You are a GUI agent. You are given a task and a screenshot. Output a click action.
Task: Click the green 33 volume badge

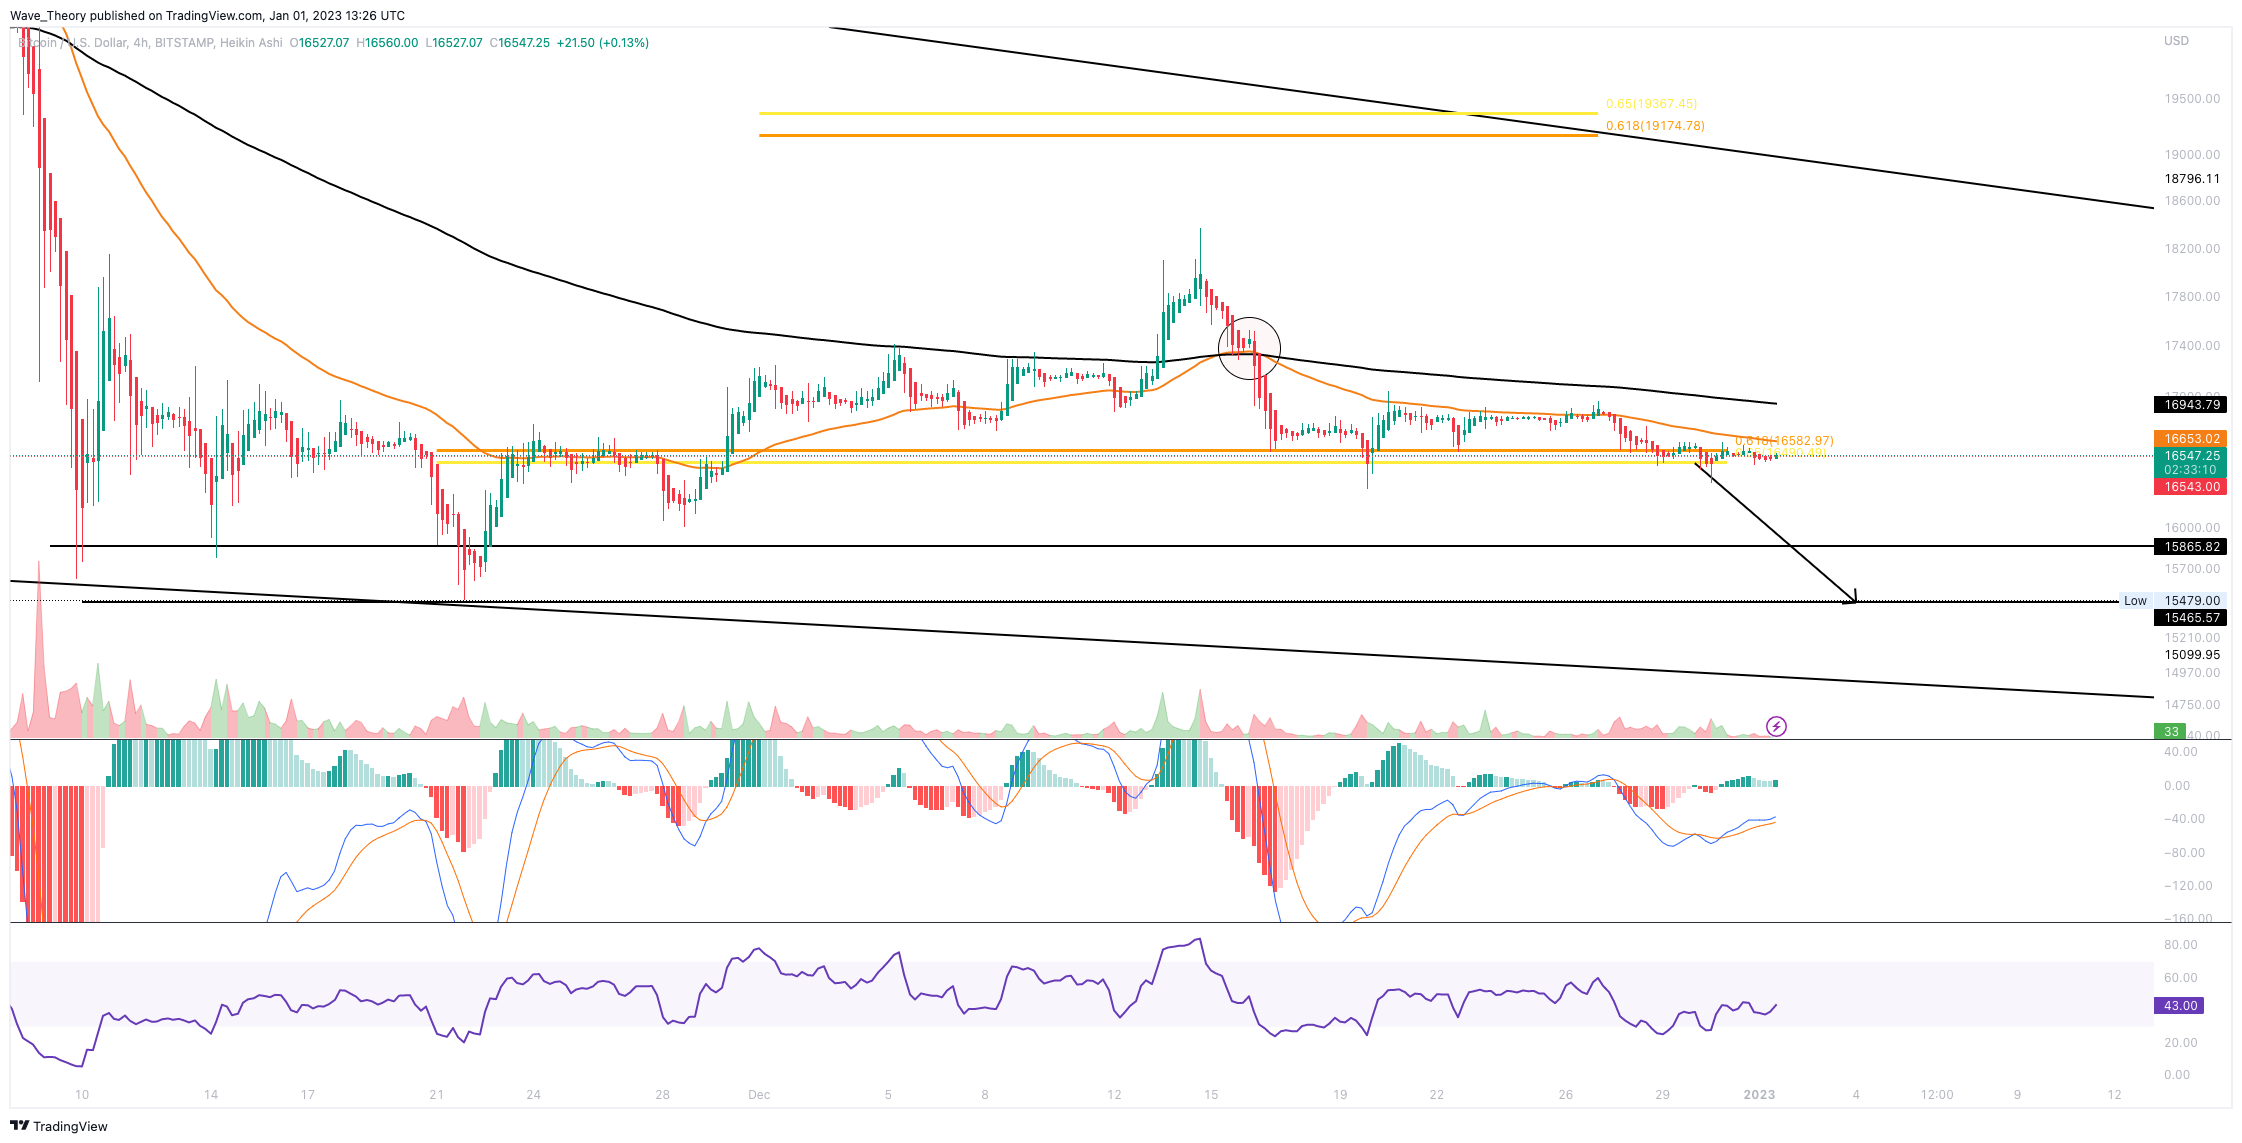[x=2171, y=732]
